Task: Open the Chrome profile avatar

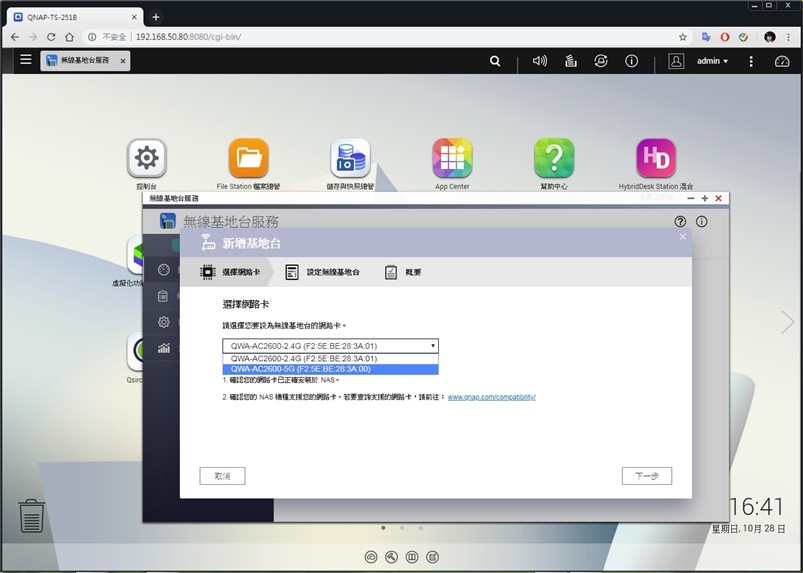Action: (770, 37)
